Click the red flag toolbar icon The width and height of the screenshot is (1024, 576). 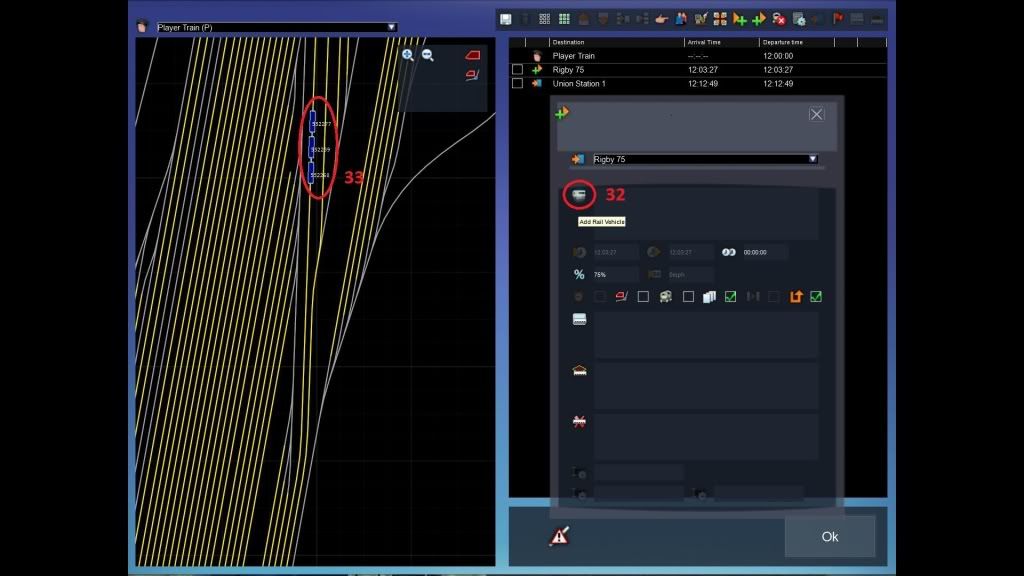(838, 18)
